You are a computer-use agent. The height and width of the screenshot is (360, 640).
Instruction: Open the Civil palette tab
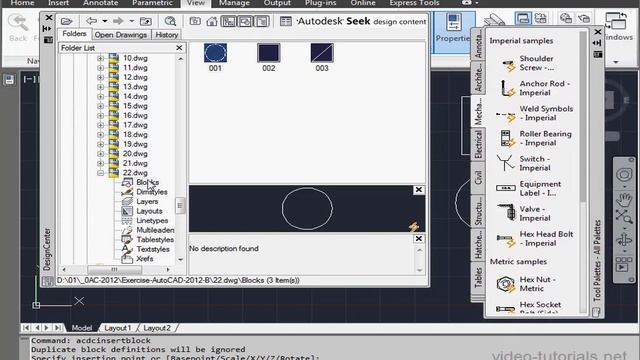(478, 178)
